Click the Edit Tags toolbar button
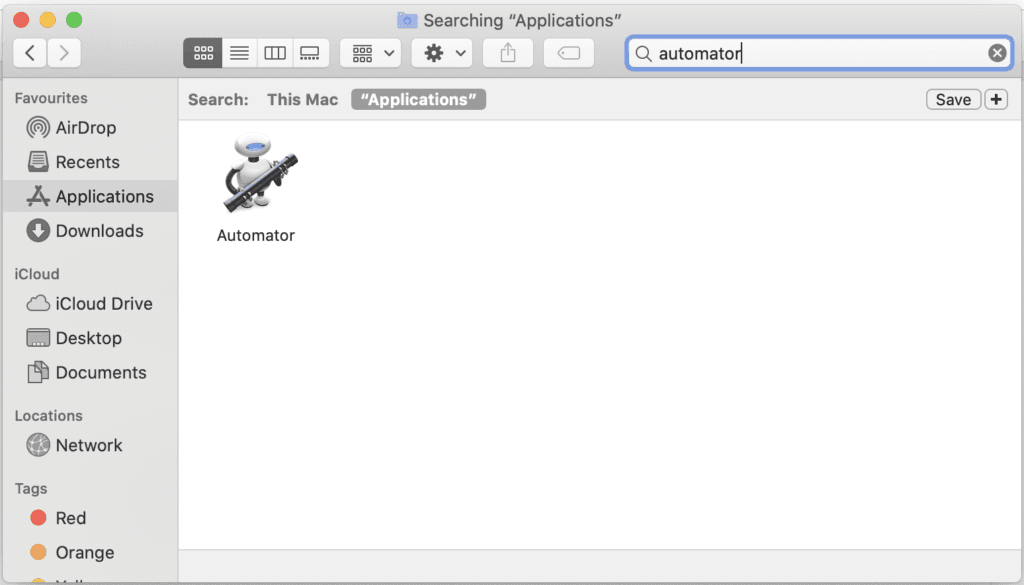The width and height of the screenshot is (1024, 585). (569, 53)
